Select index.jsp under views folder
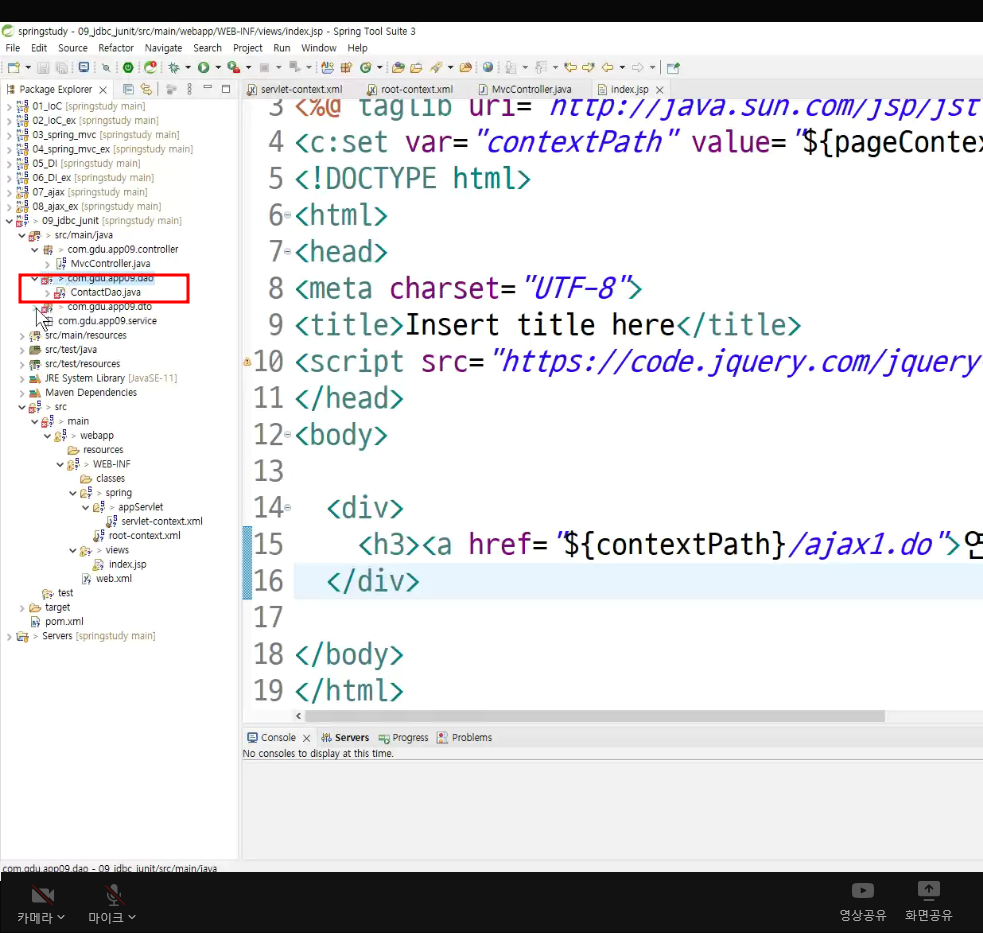 click(x=127, y=564)
